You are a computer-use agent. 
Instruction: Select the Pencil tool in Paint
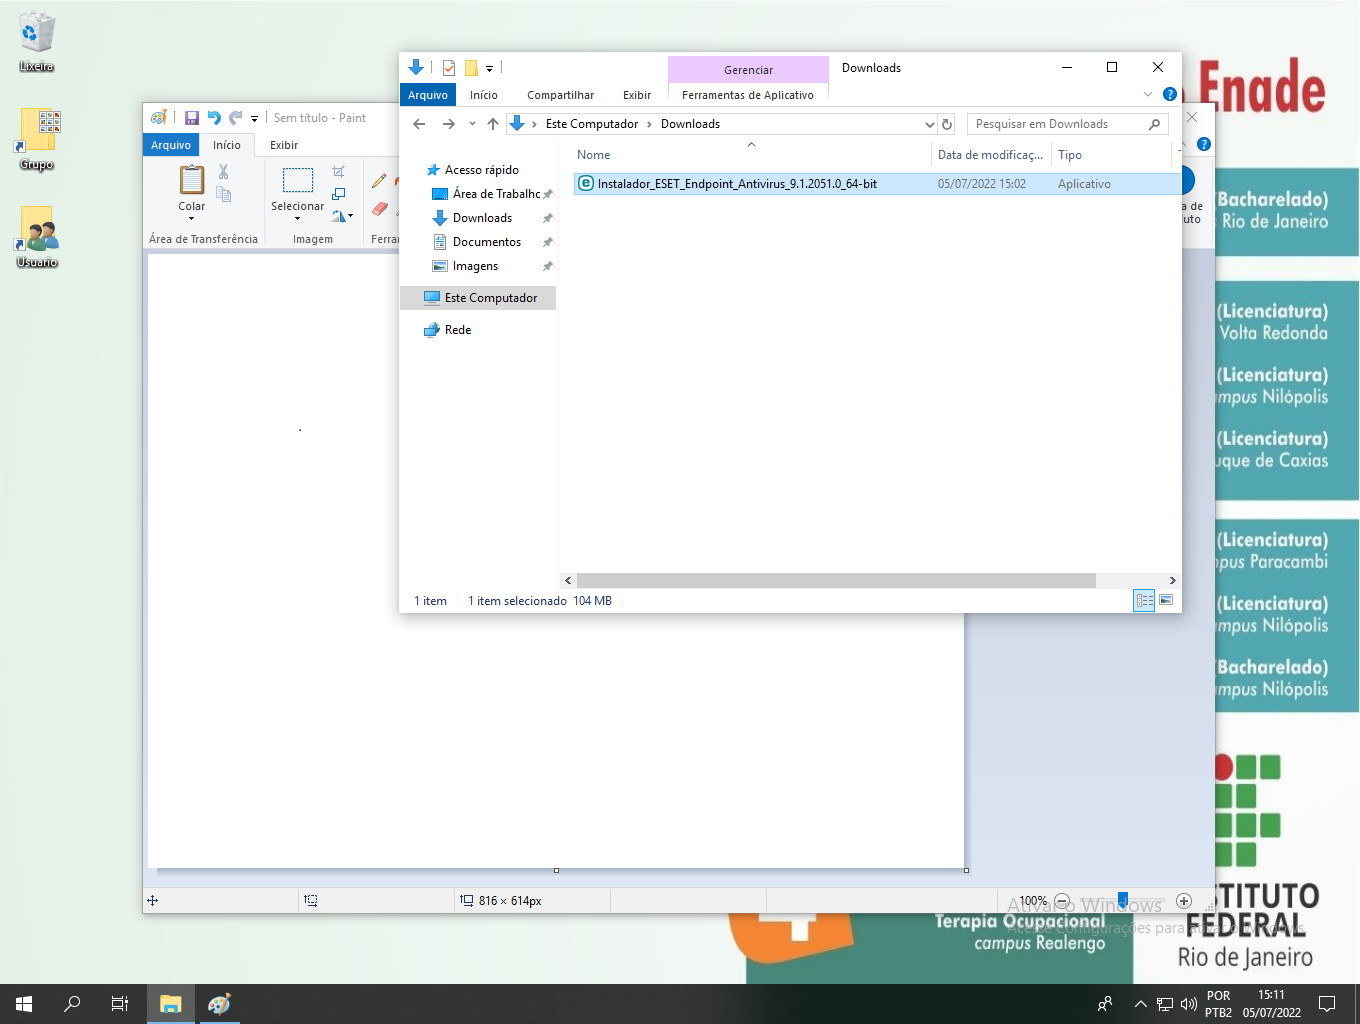[379, 181]
